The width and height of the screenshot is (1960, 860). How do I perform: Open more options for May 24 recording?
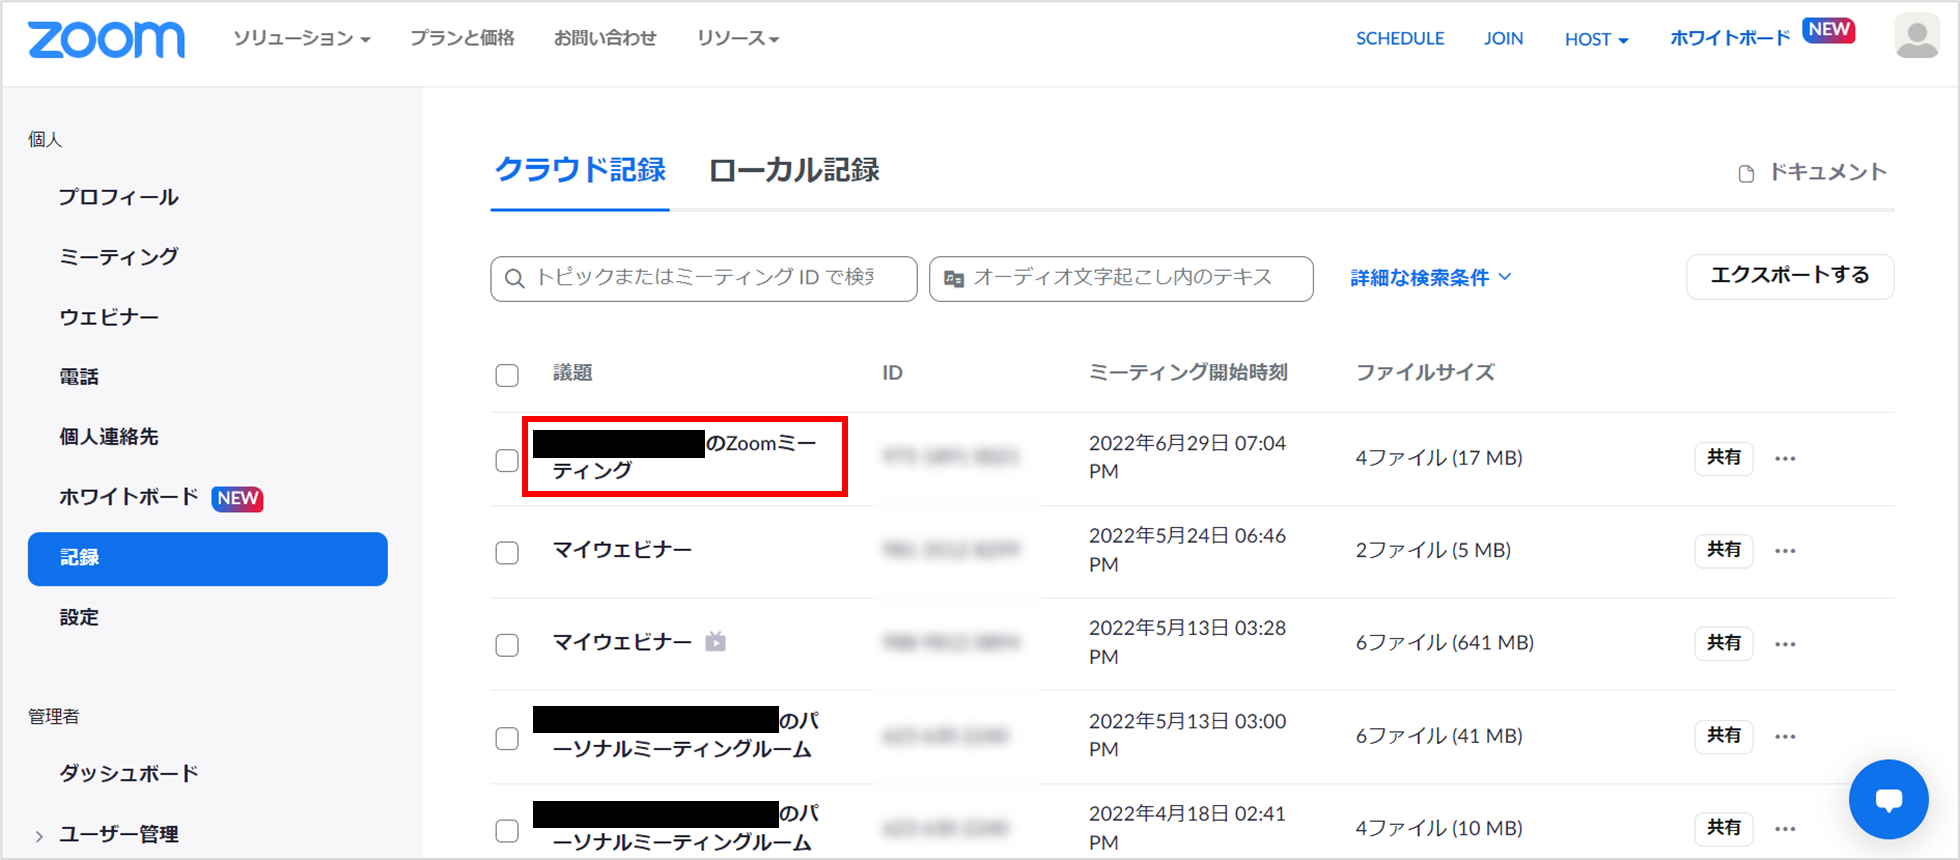(x=1785, y=551)
